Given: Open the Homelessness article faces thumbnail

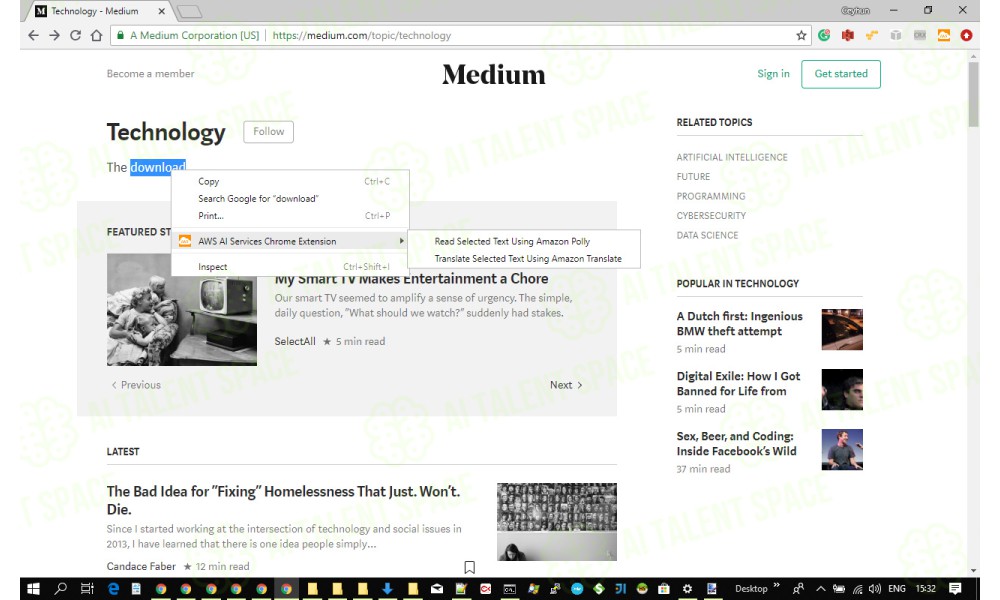Looking at the screenshot, I should [557, 522].
